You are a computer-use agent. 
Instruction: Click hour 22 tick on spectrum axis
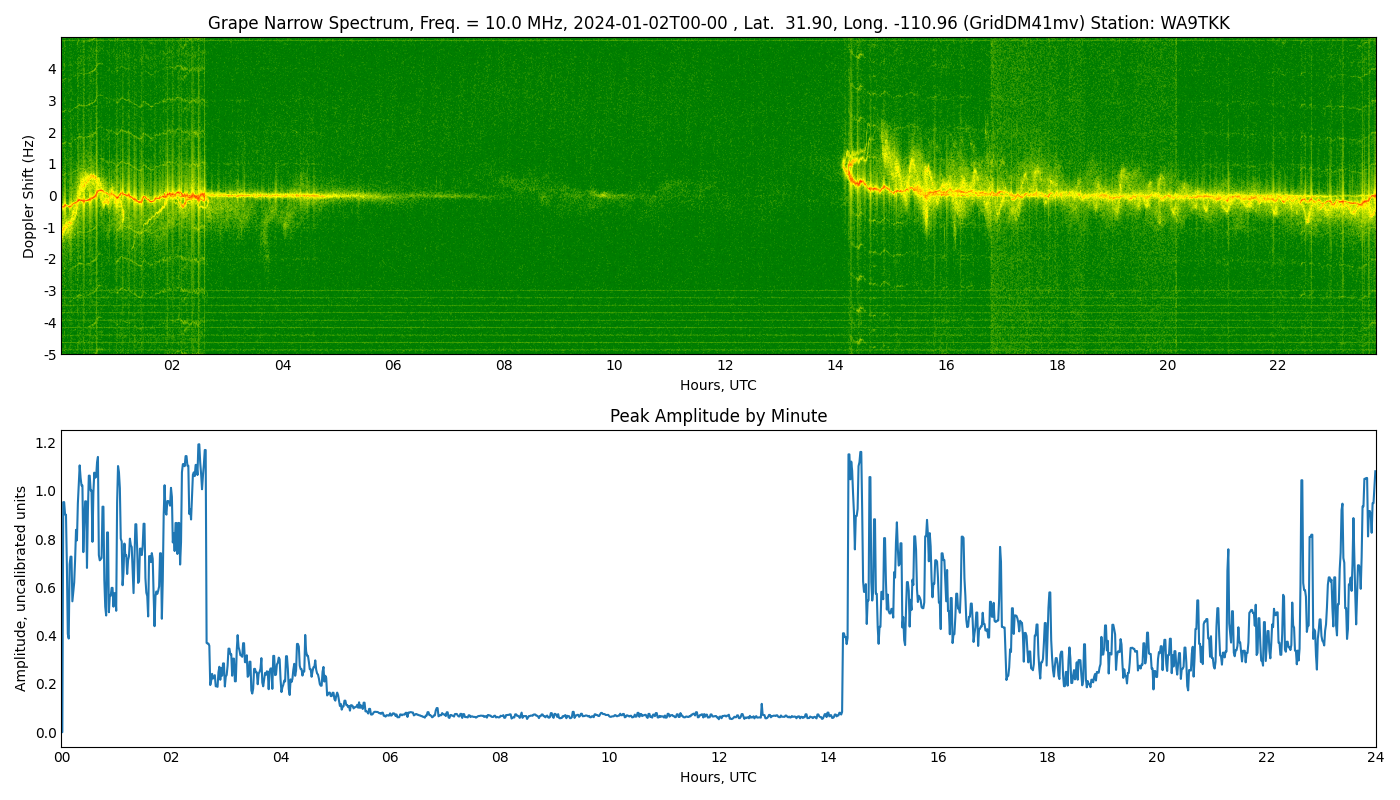coord(1278,365)
